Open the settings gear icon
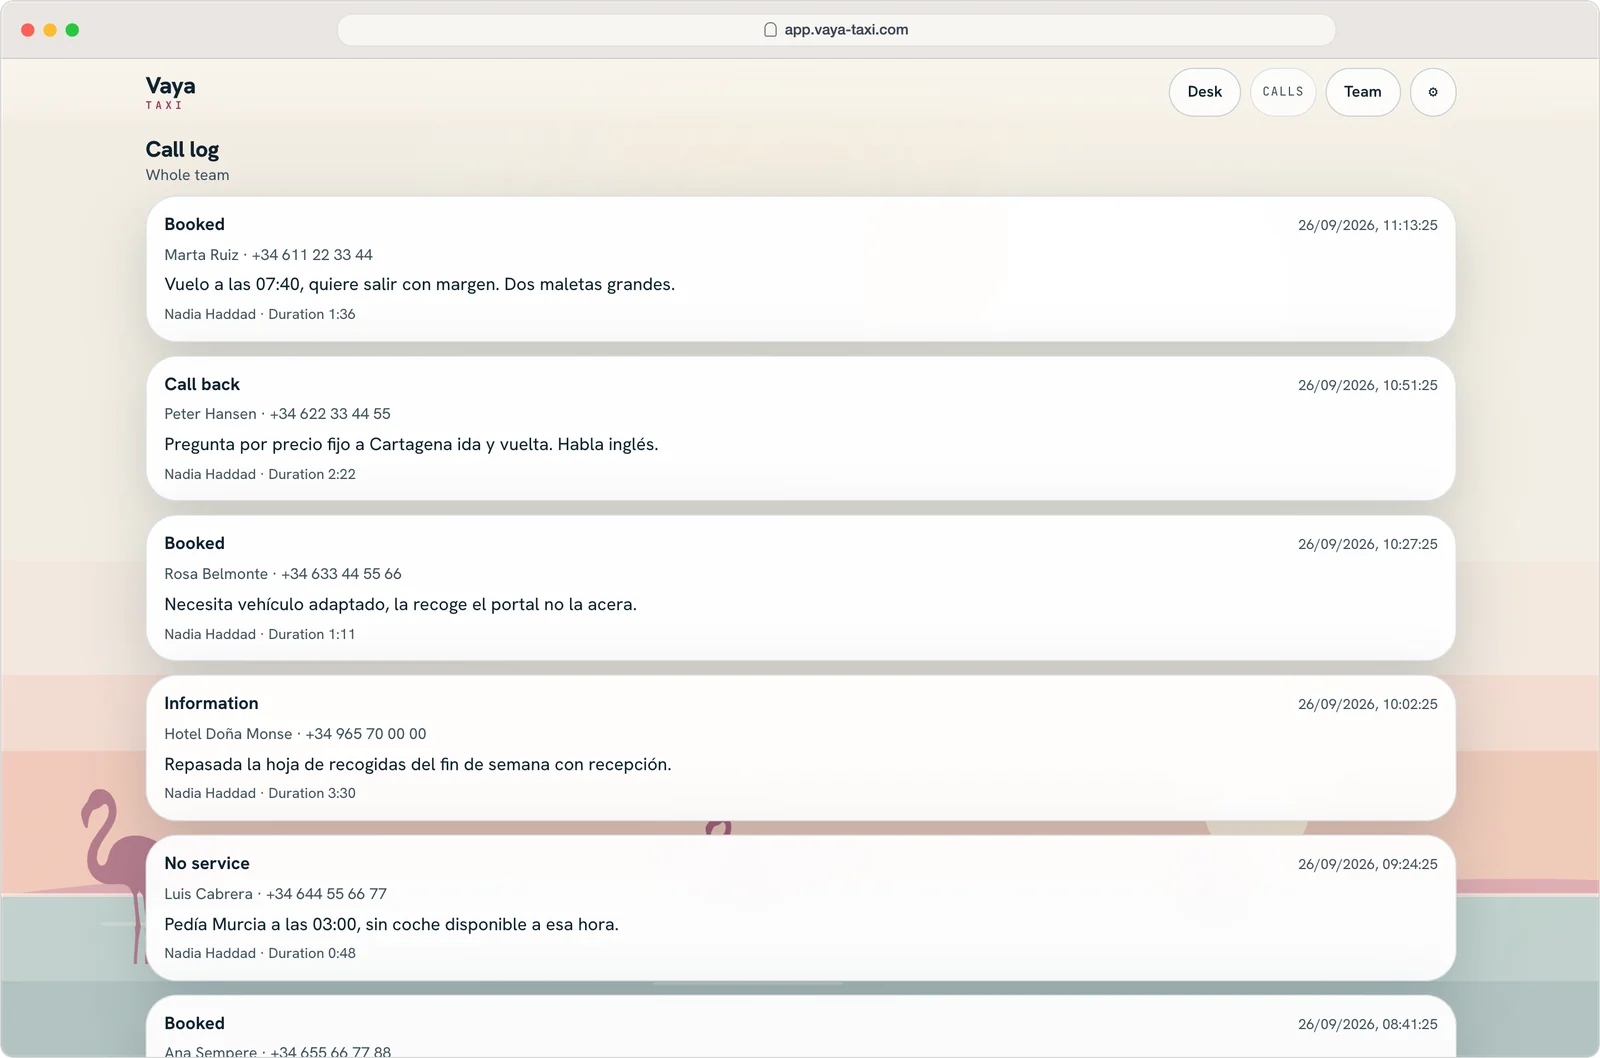Viewport: 1600px width, 1058px height. point(1432,92)
